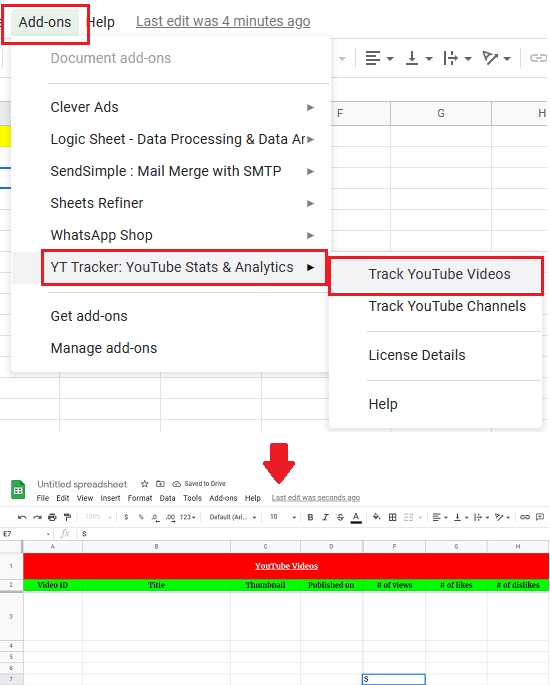The width and height of the screenshot is (550, 685).
Task: Open the fill color paint bucket
Action: pyautogui.click(x=376, y=517)
